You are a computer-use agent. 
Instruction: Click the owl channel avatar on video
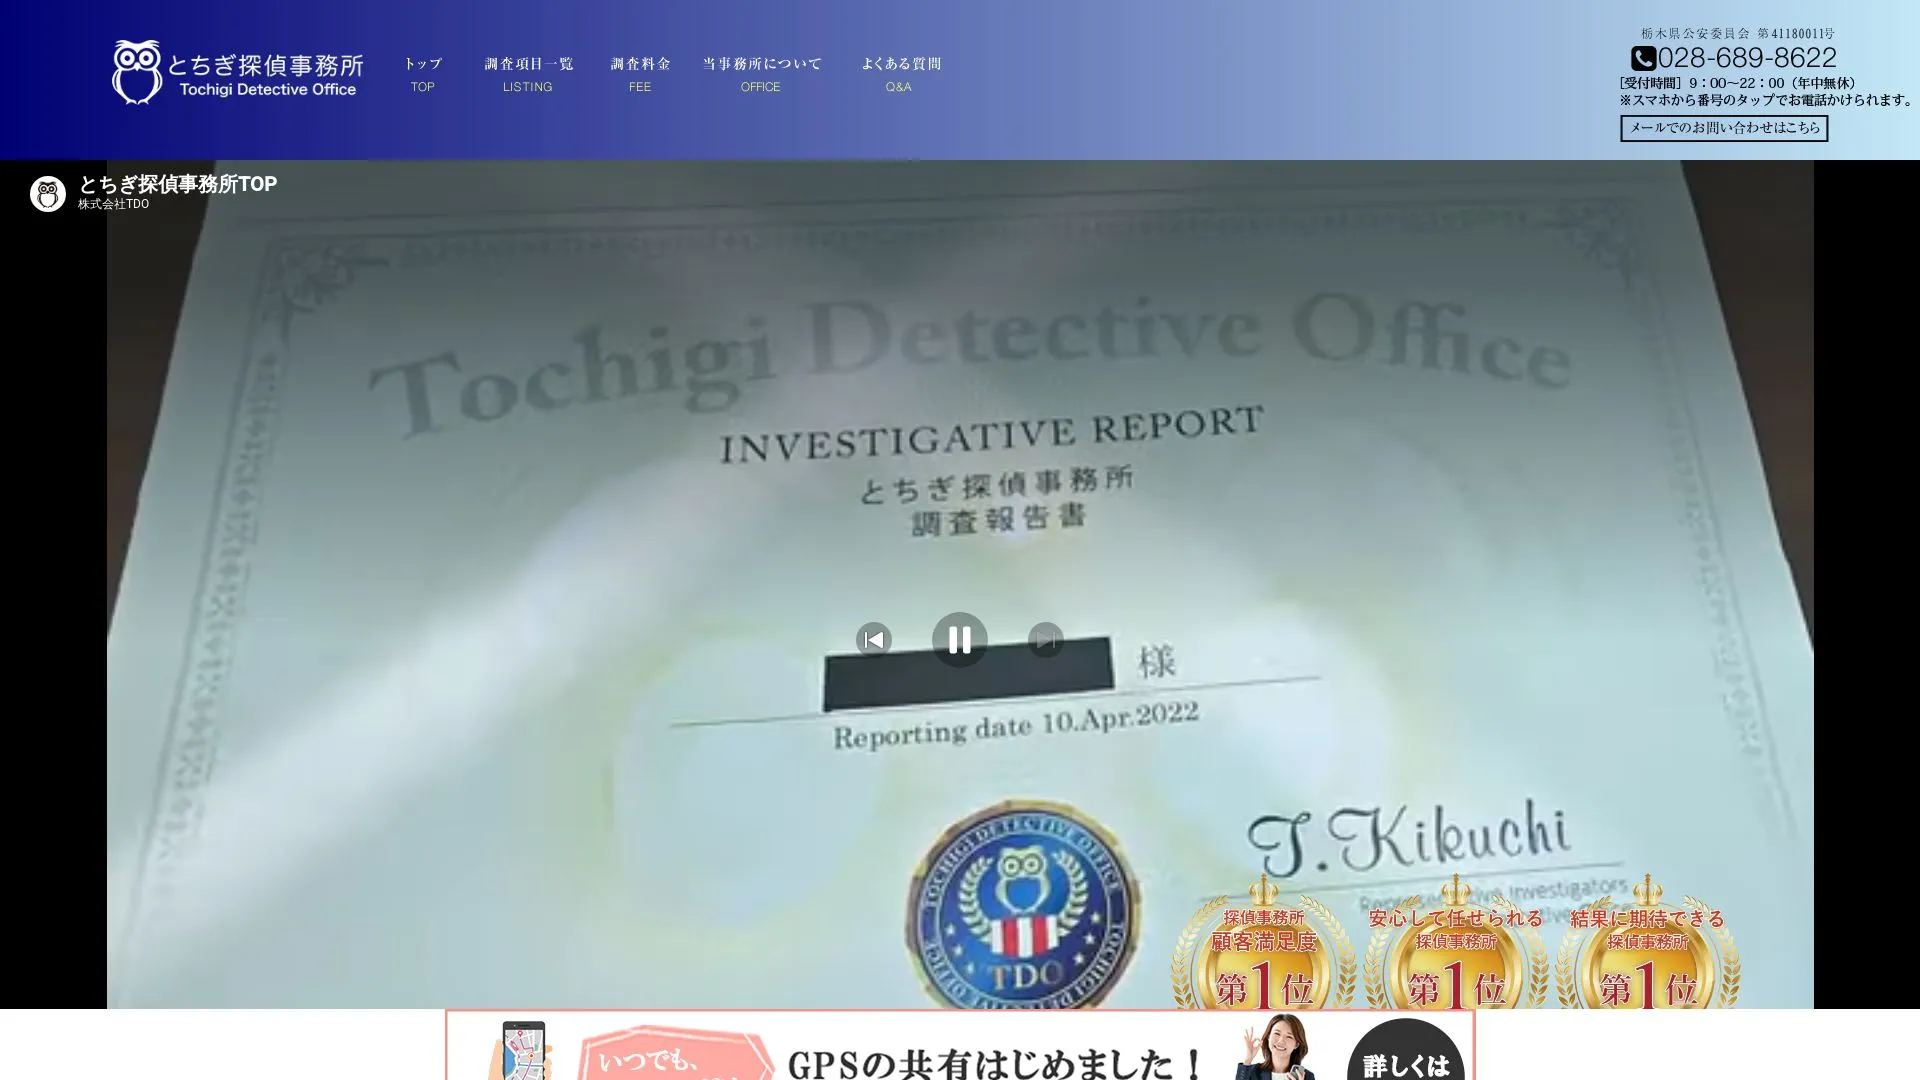pos(47,193)
